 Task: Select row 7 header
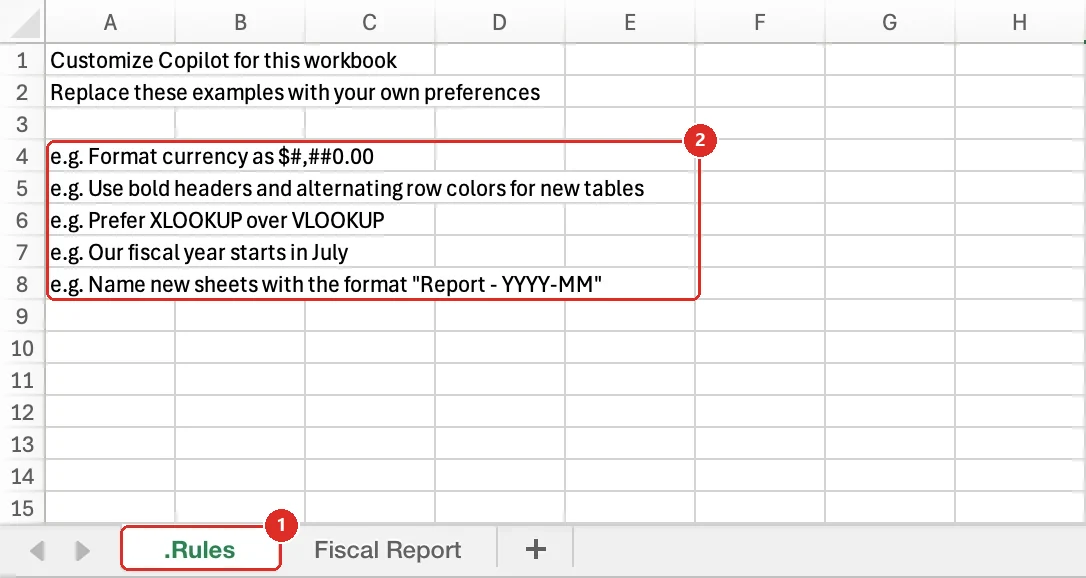point(22,252)
